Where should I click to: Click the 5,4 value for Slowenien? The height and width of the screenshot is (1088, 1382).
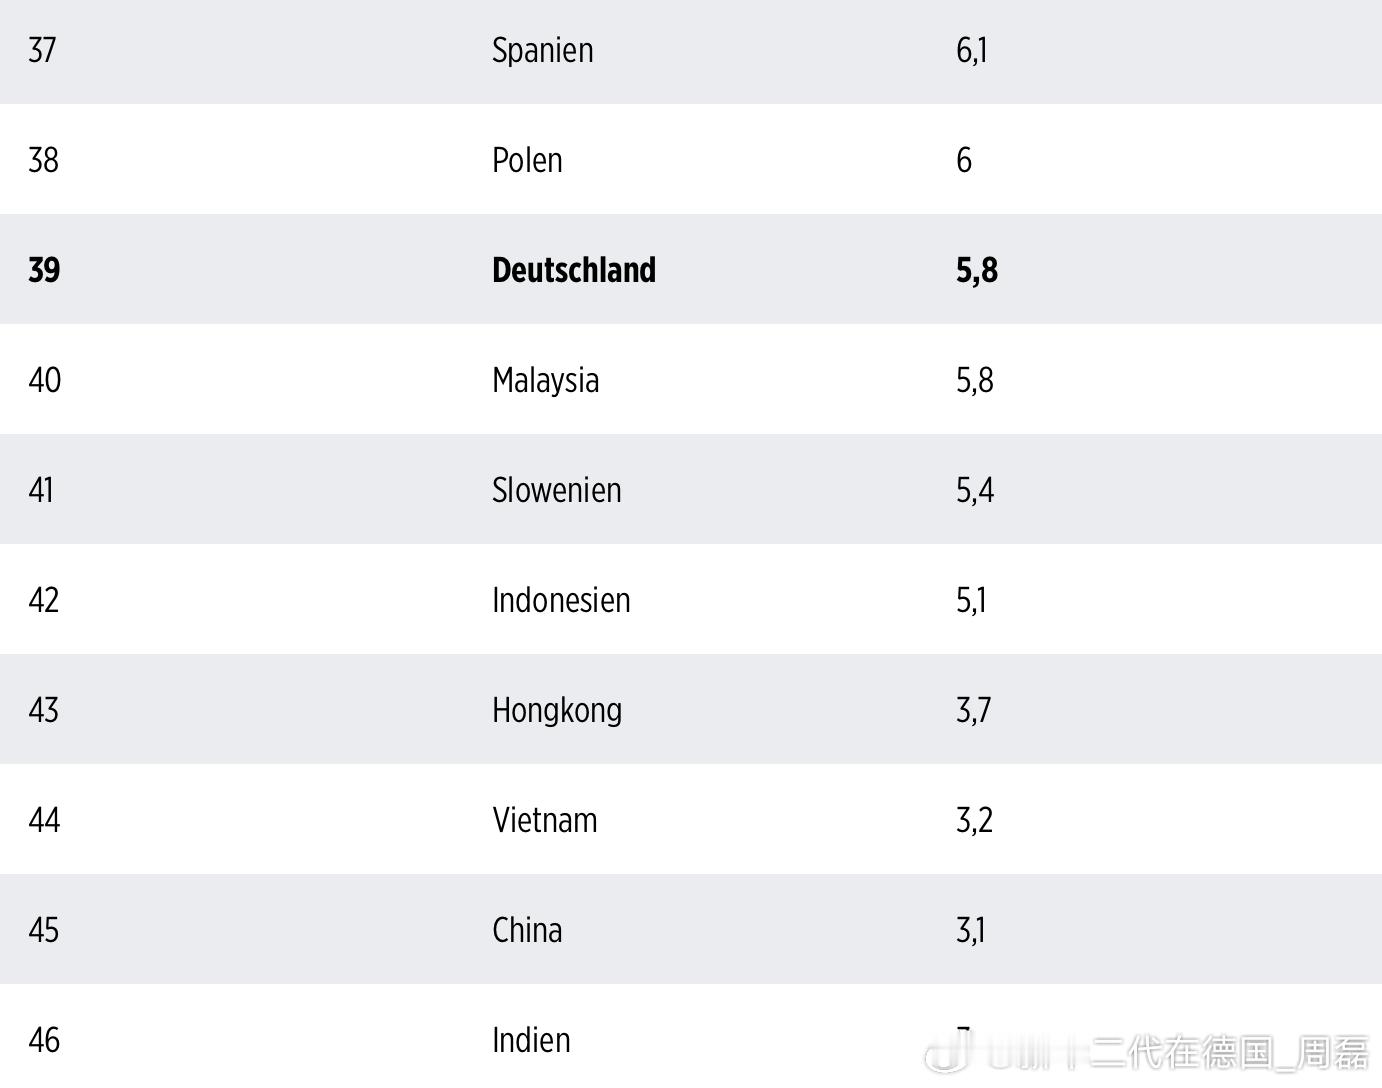click(x=975, y=491)
